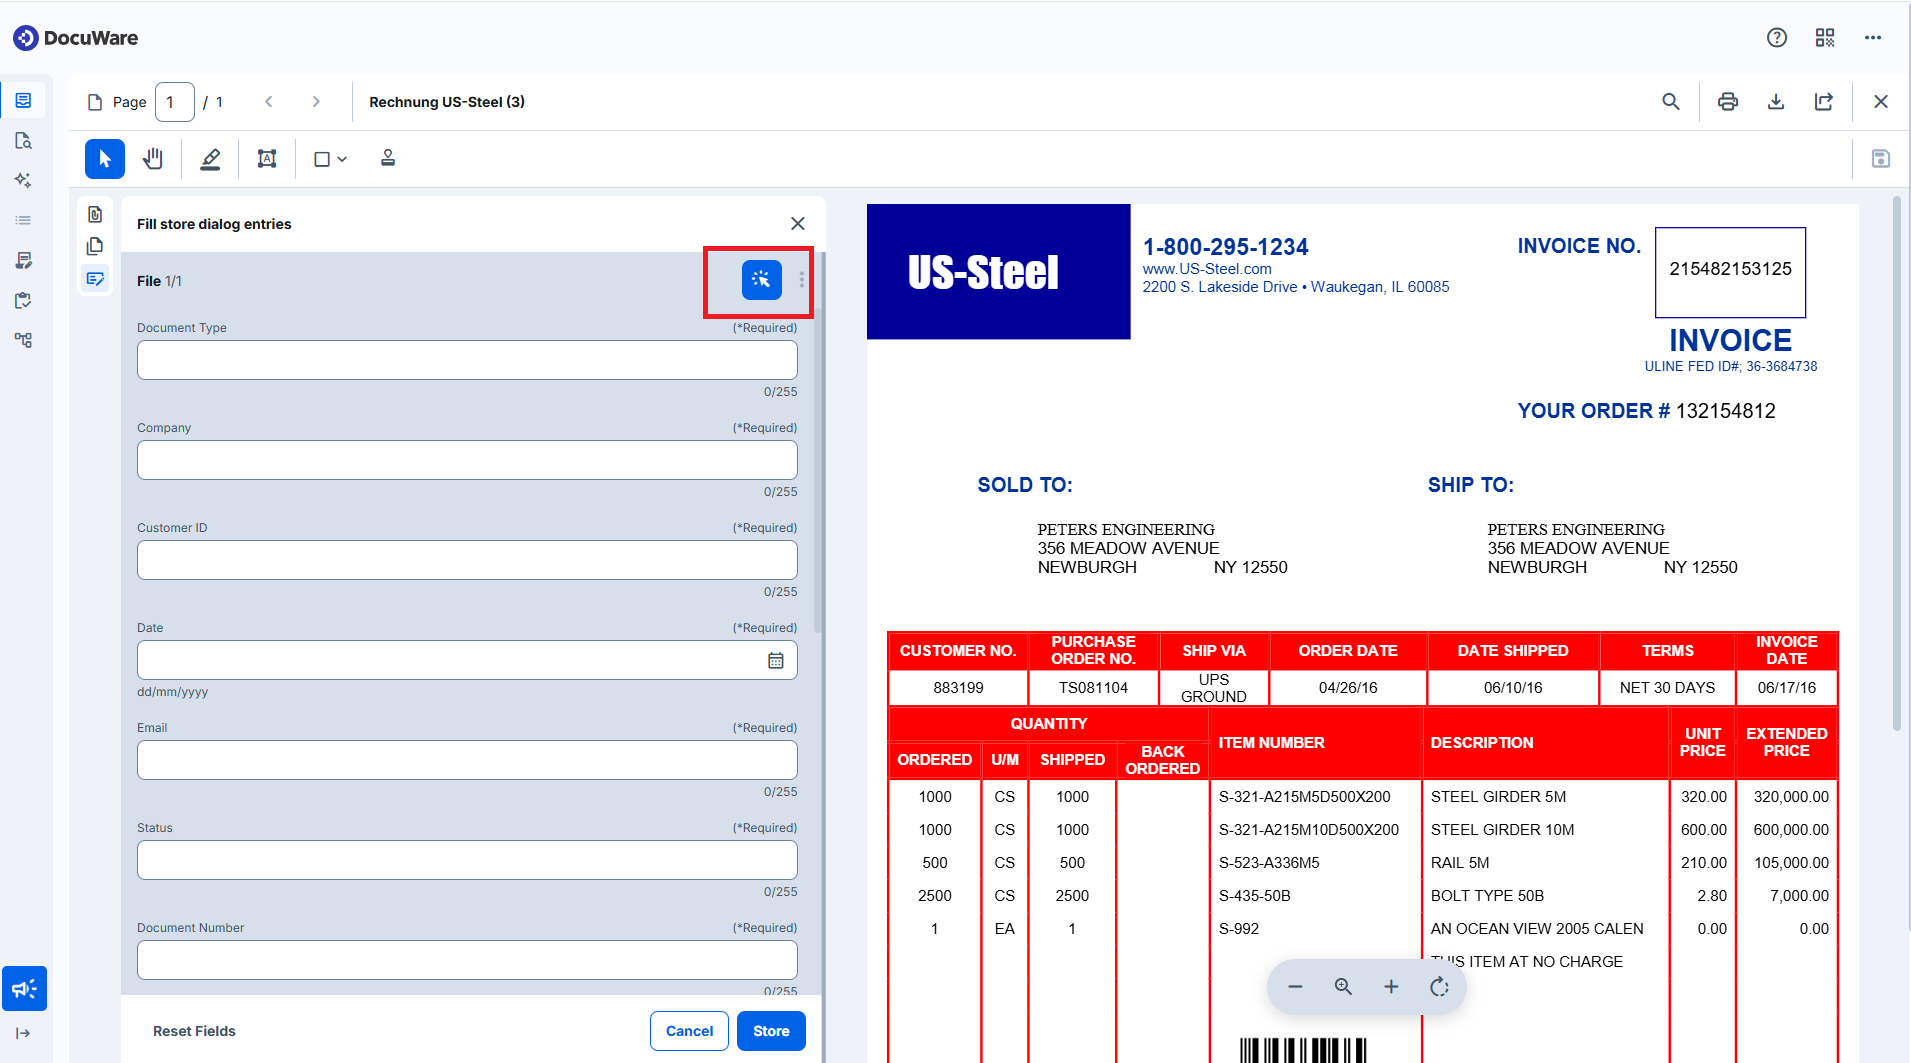The height and width of the screenshot is (1063, 1911).
Task: Click the Cancel button
Action: [690, 1031]
